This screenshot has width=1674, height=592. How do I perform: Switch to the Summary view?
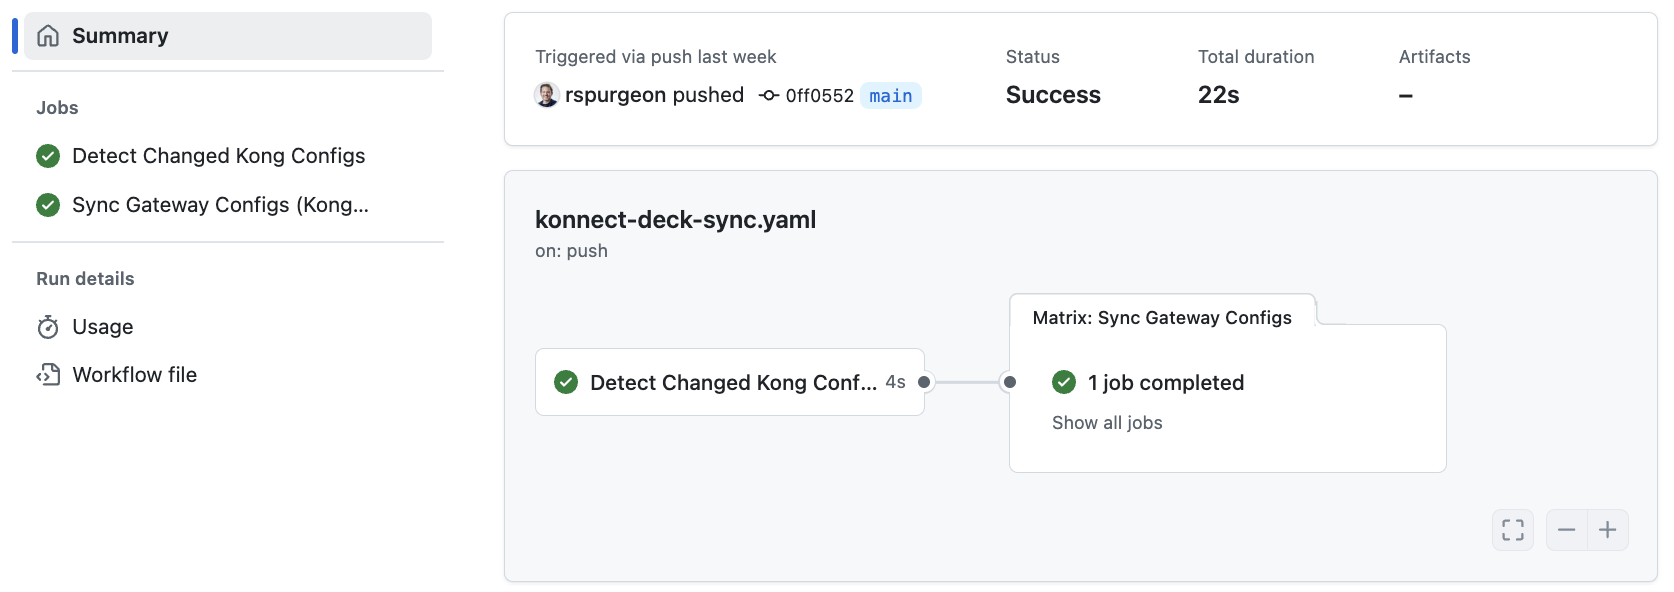120,35
